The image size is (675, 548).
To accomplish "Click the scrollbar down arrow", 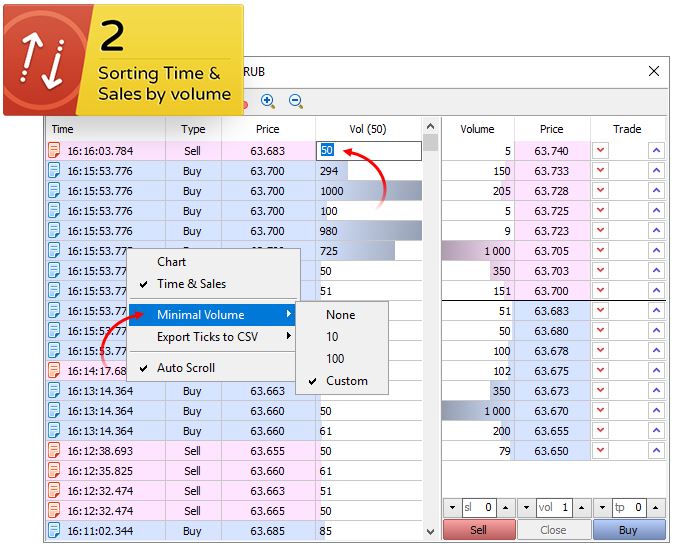I will [x=430, y=532].
